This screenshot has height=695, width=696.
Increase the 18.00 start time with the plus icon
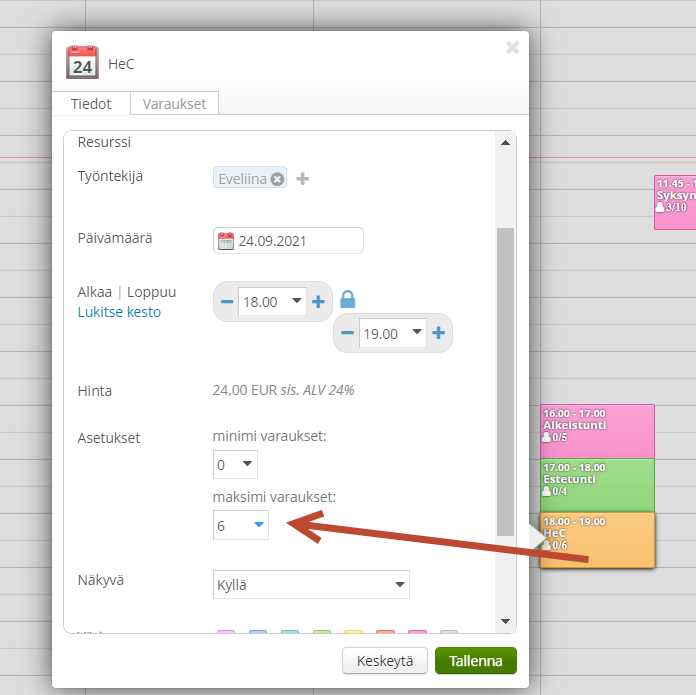point(318,302)
